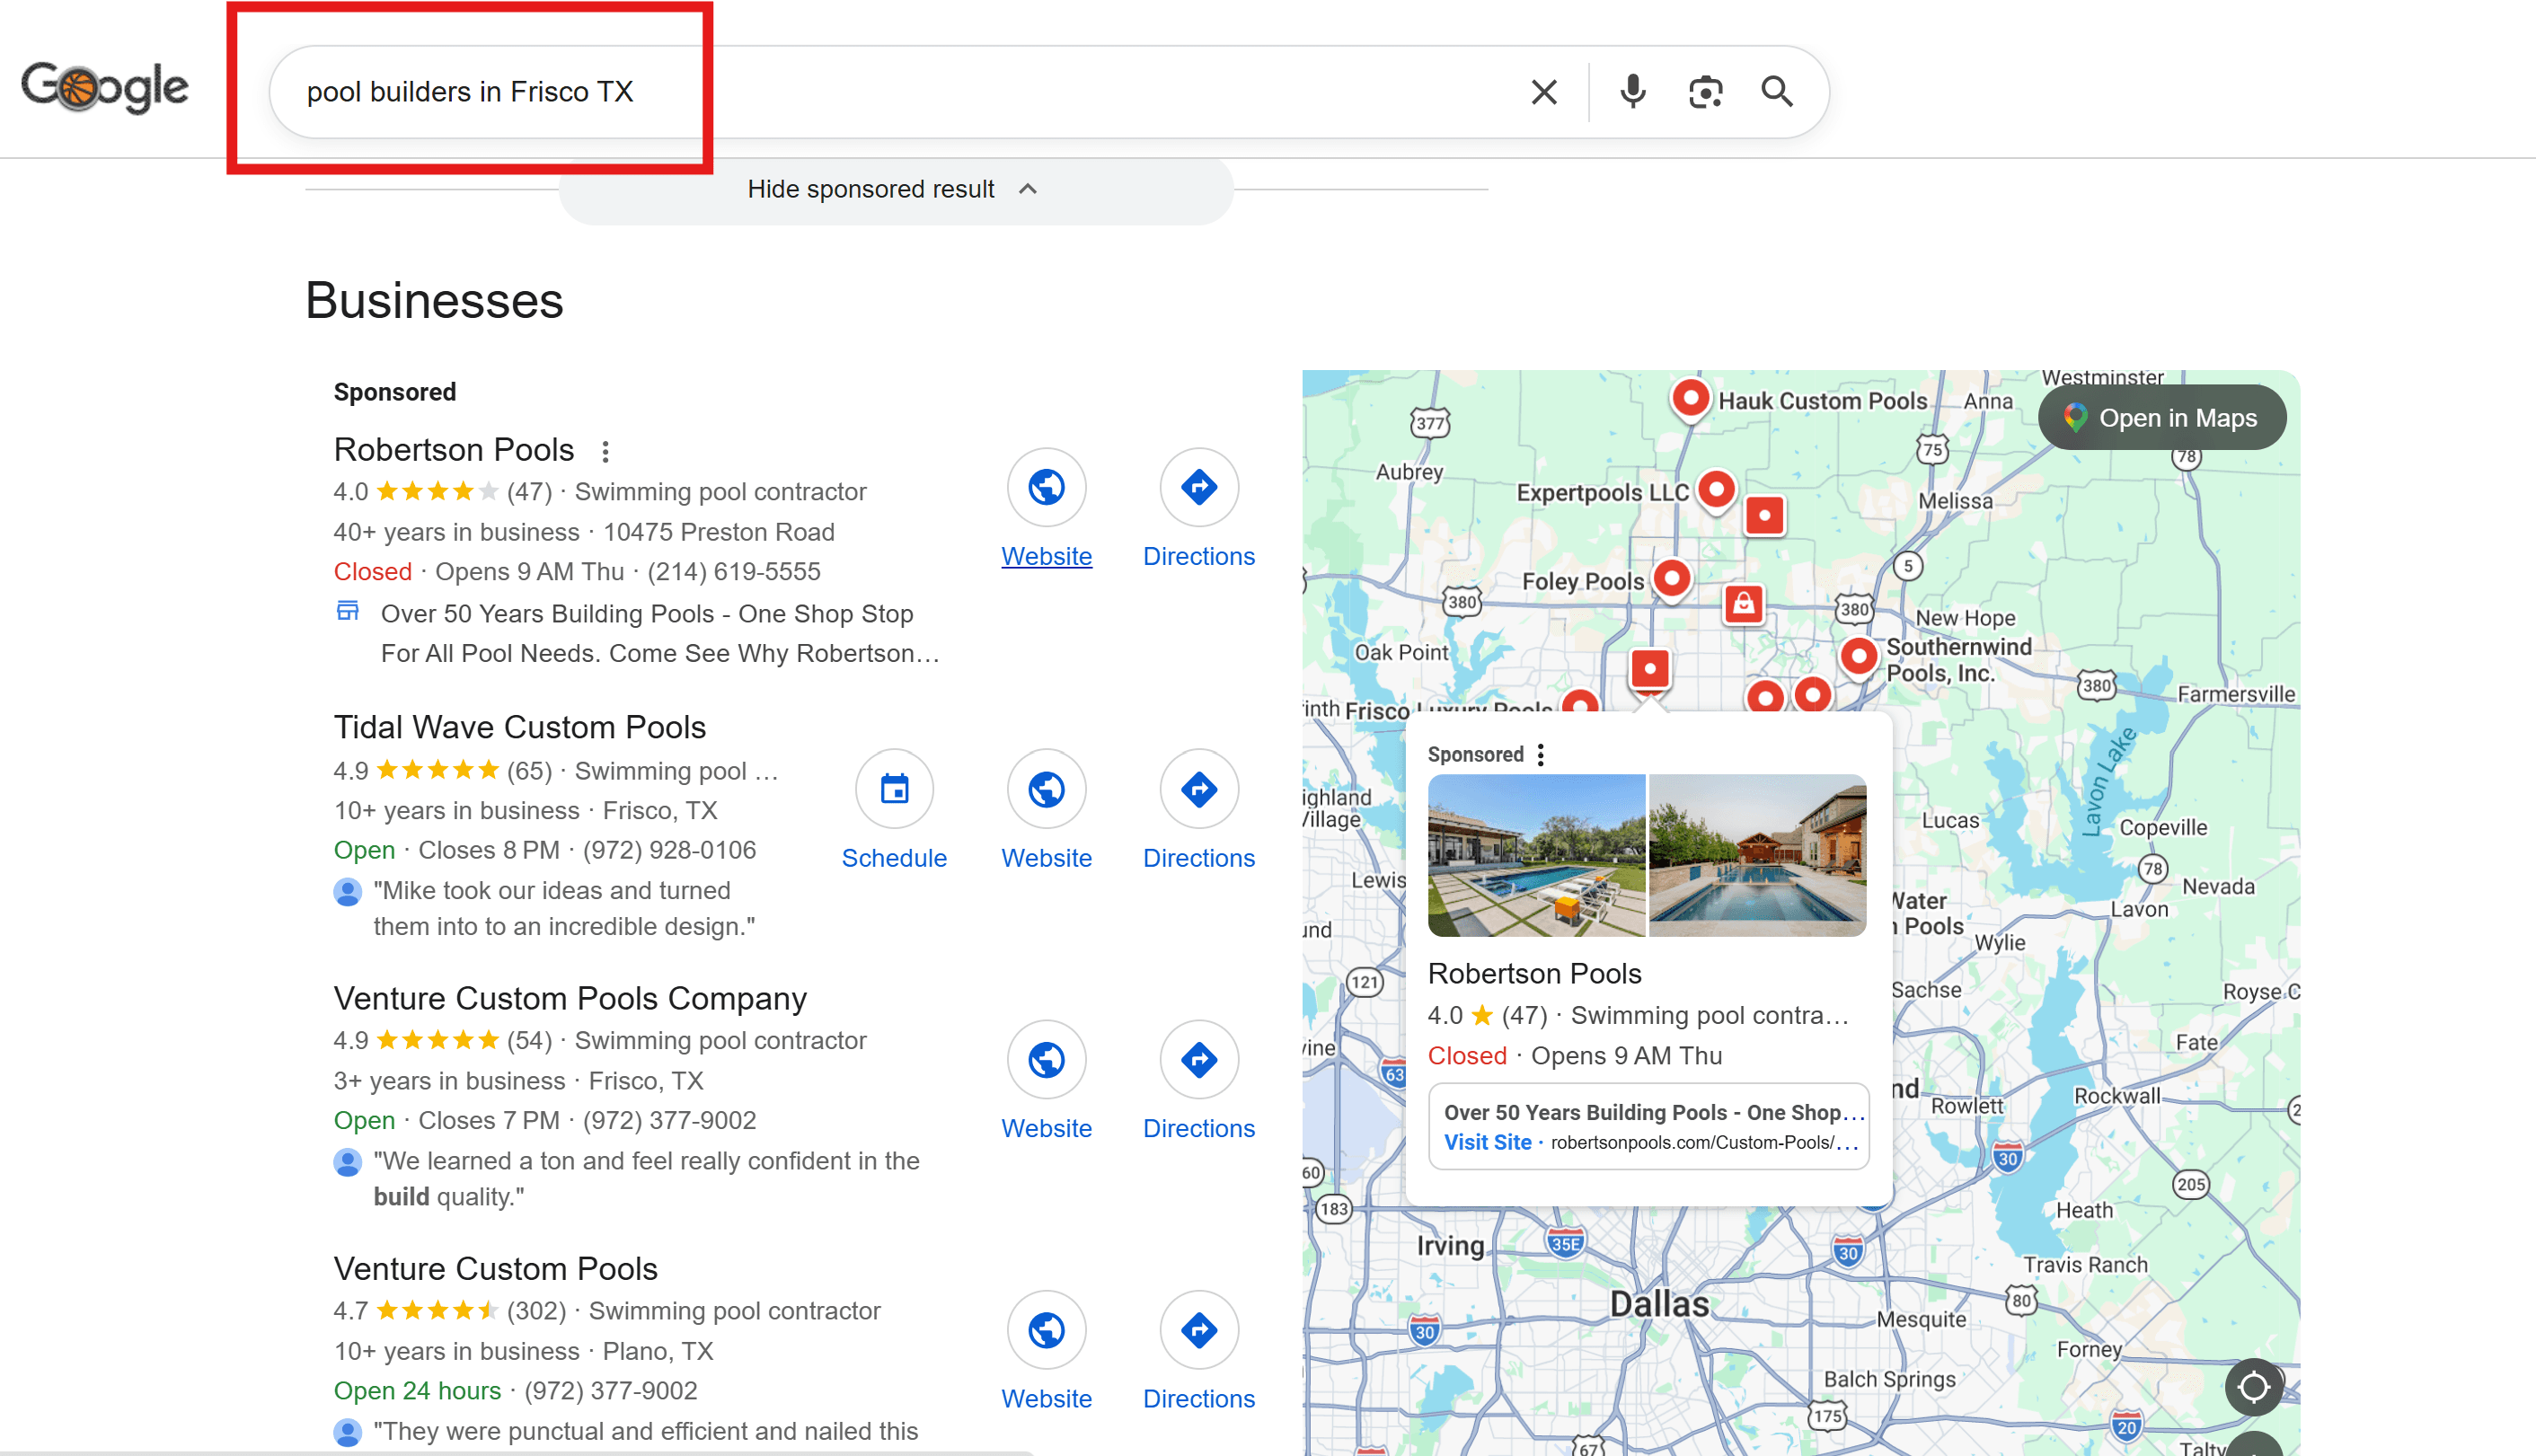This screenshot has height=1456, width=2536.
Task: Collapse Hide sponsored result chevron
Action: [1027, 189]
